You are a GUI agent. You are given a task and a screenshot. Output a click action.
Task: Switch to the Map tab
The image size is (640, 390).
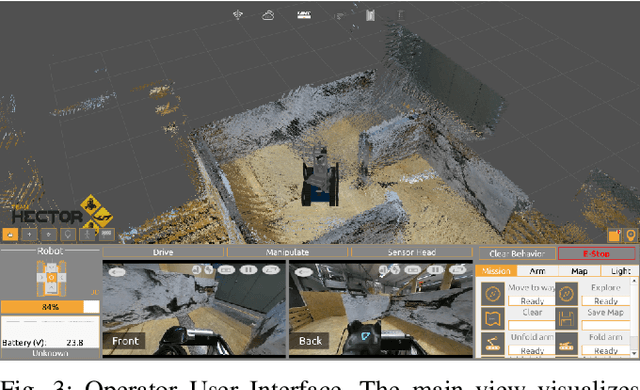579,271
